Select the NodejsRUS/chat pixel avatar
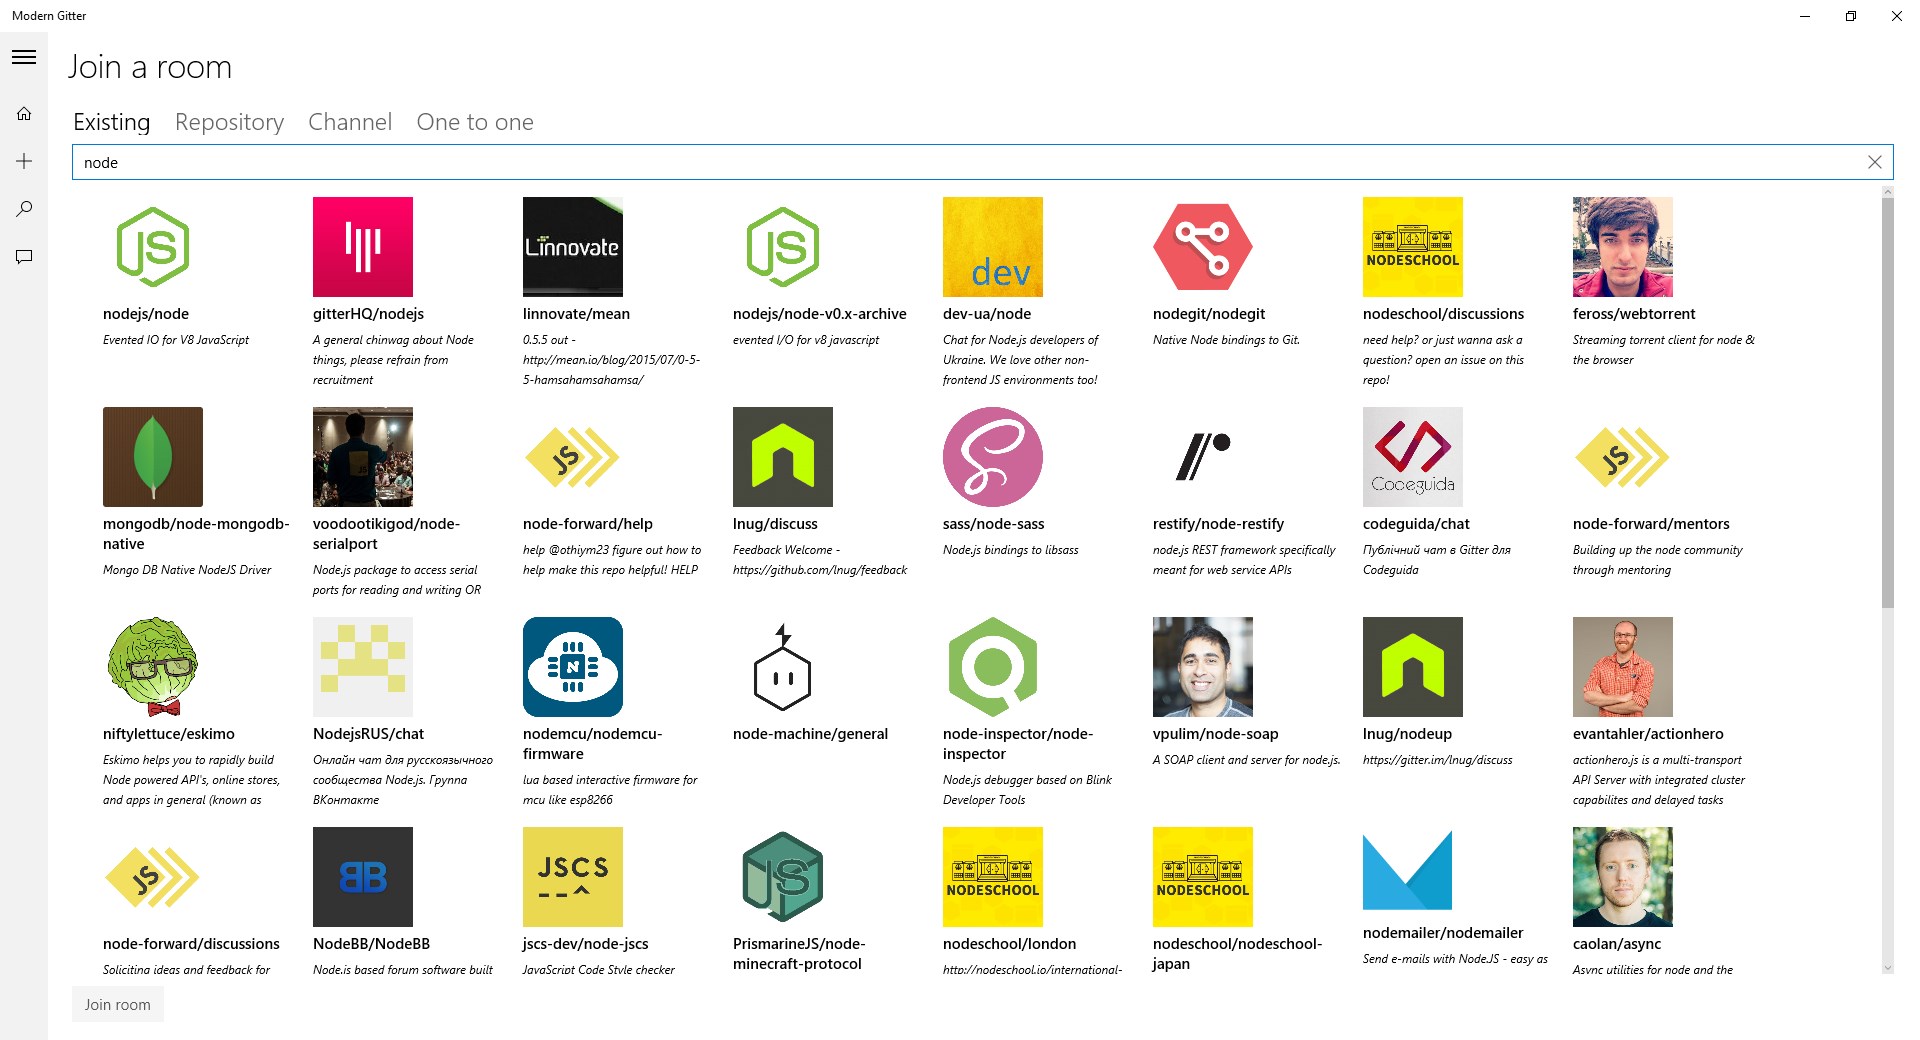Viewport: 1920px width, 1040px height. tap(363, 667)
